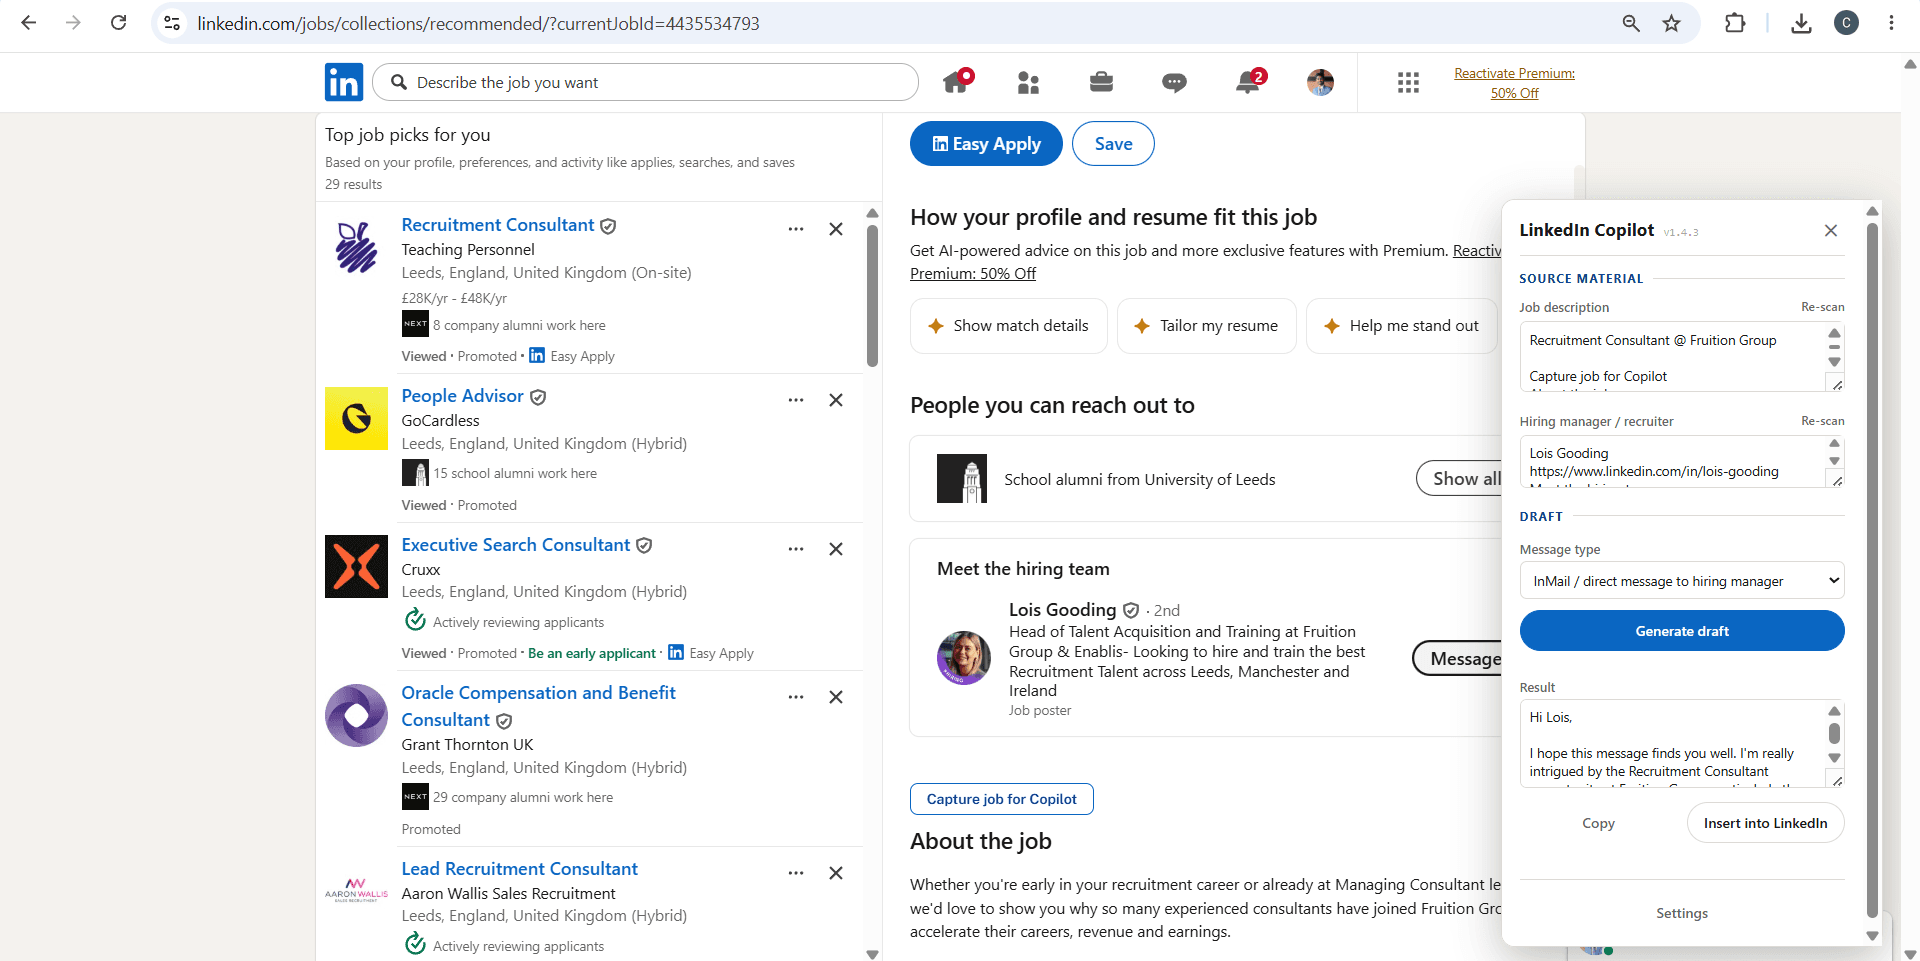Zoom control magnifier in address bar
1920x961 pixels.
(x=1631, y=23)
